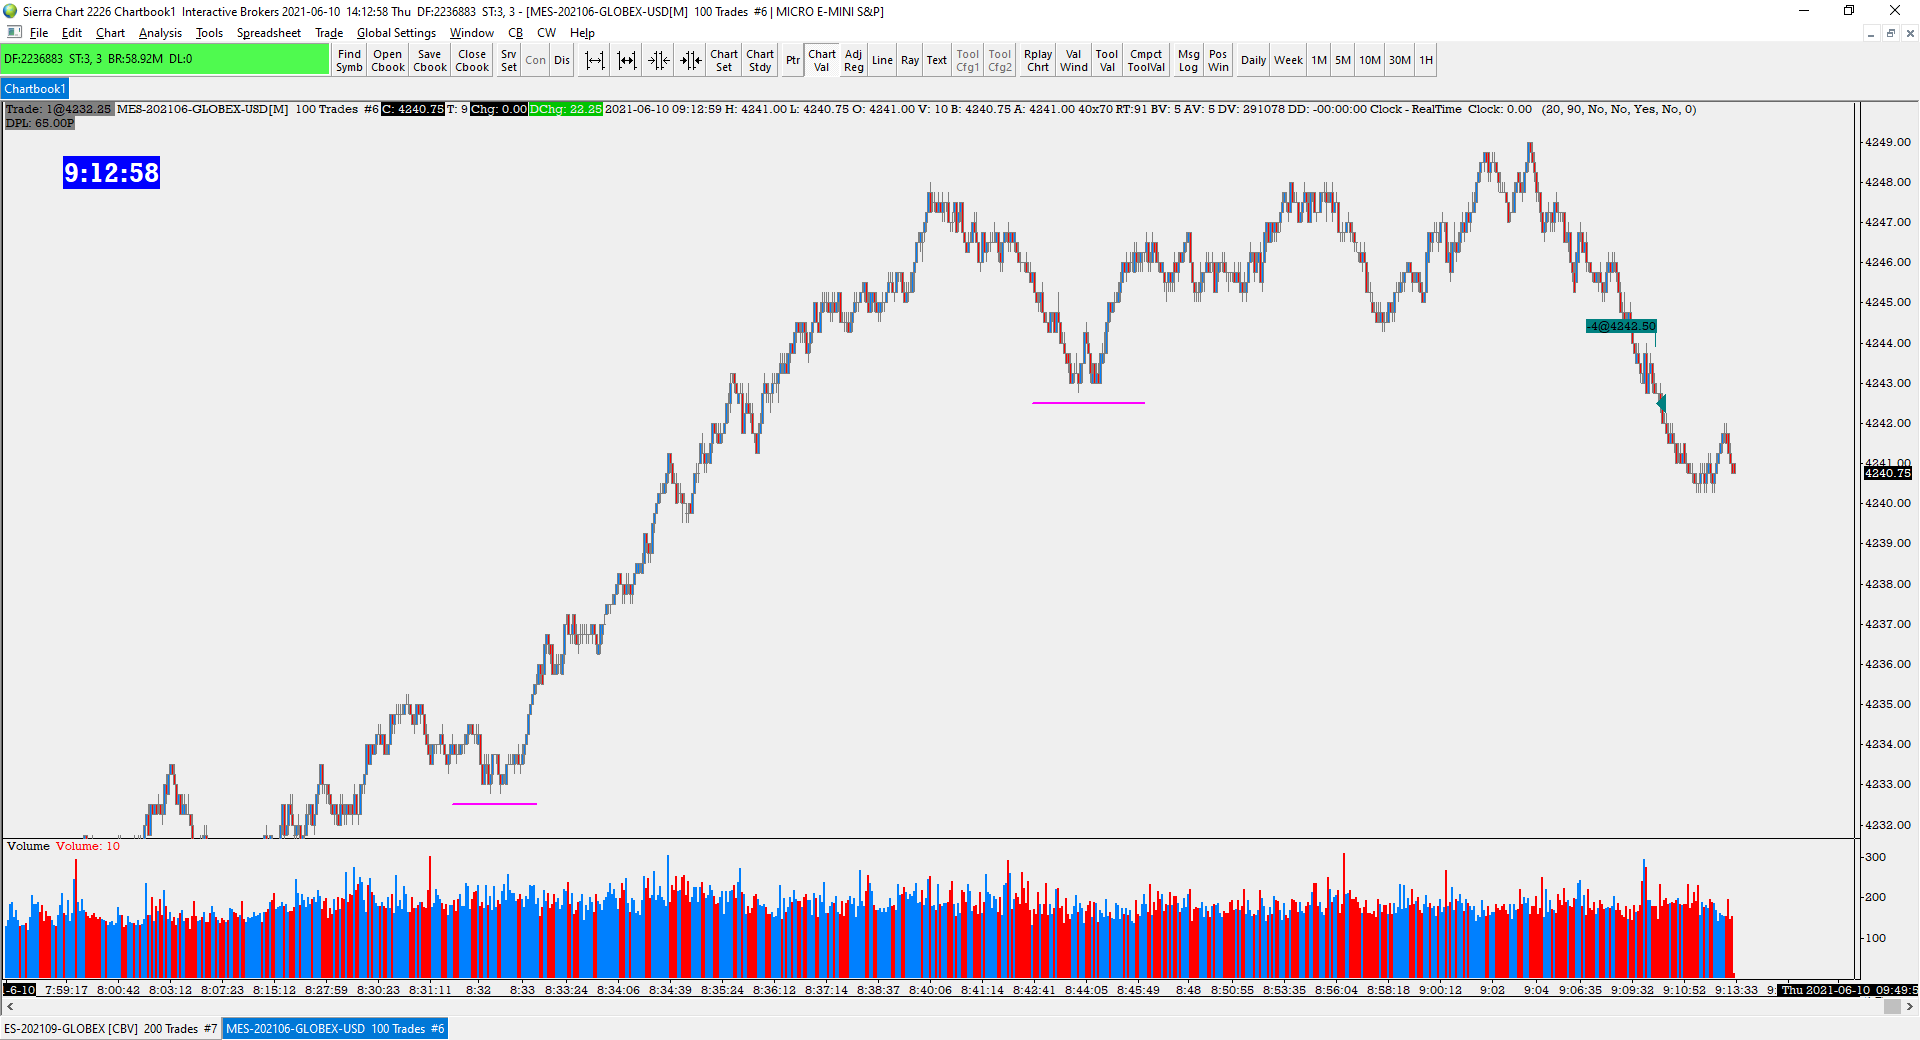Open the Help menu
The height and width of the screenshot is (1040, 1920).
pyautogui.click(x=582, y=33)
